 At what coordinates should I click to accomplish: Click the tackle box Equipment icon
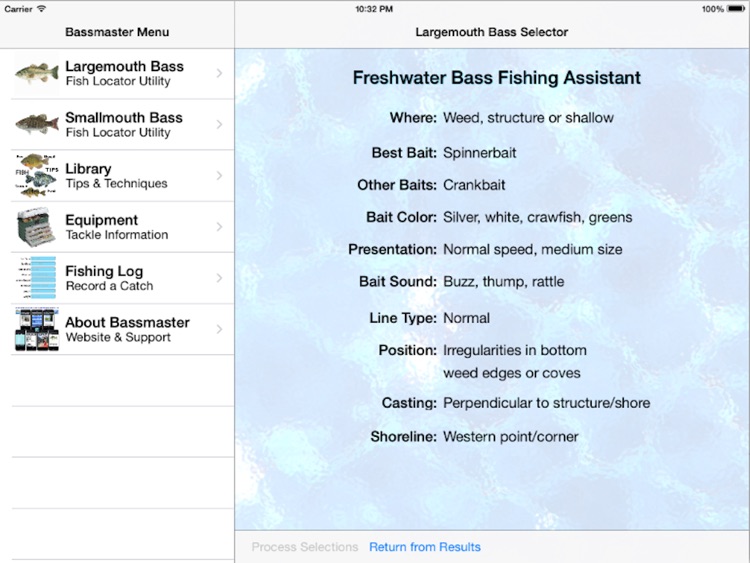pos(37,227)
